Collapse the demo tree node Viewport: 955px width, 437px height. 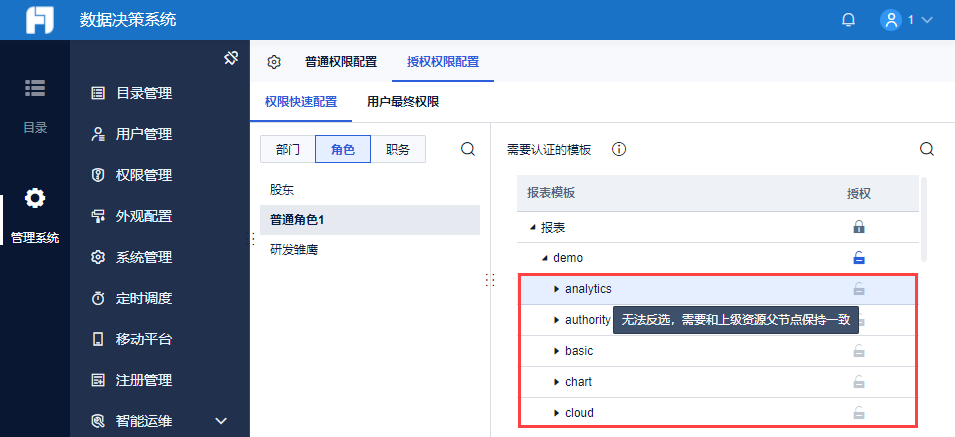tap(545, 258)
